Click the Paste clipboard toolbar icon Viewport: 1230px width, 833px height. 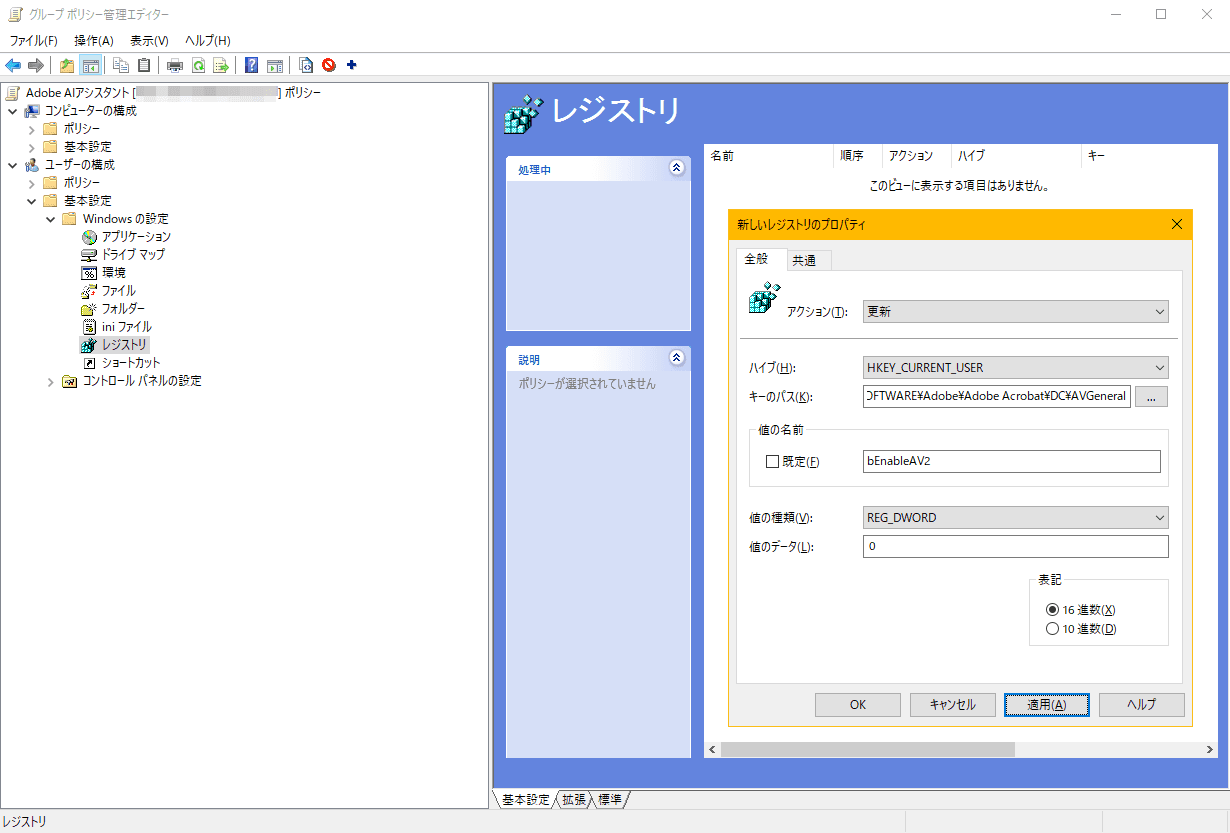point(144,65)
